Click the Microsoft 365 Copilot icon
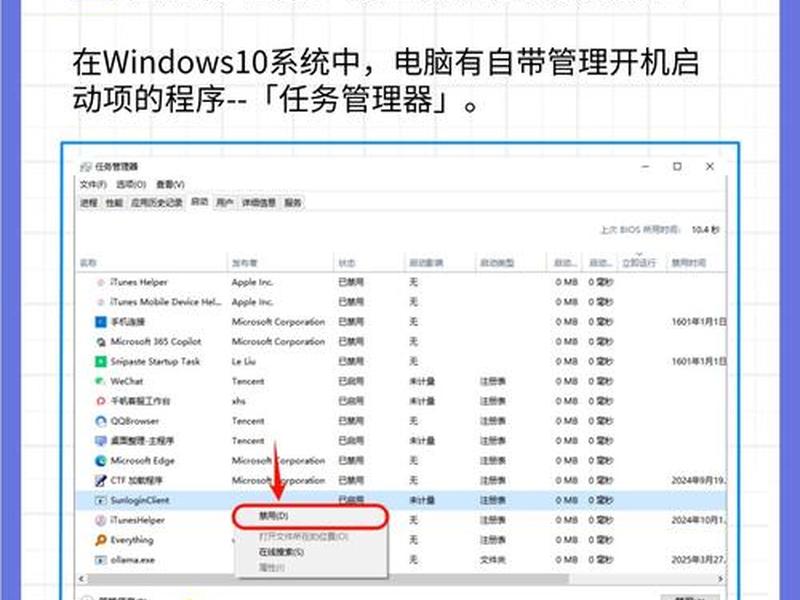 pyautogui.click(x=101, y=342)
